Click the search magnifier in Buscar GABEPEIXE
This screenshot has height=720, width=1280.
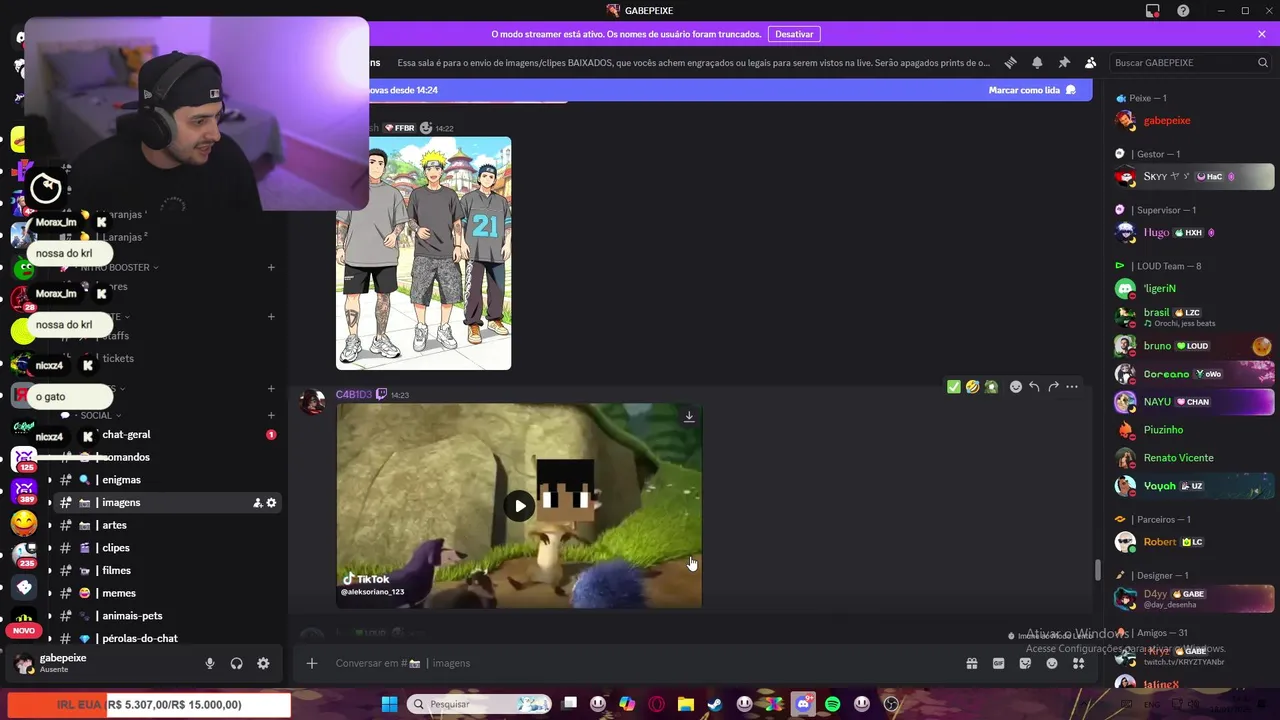coord(1262,62)
